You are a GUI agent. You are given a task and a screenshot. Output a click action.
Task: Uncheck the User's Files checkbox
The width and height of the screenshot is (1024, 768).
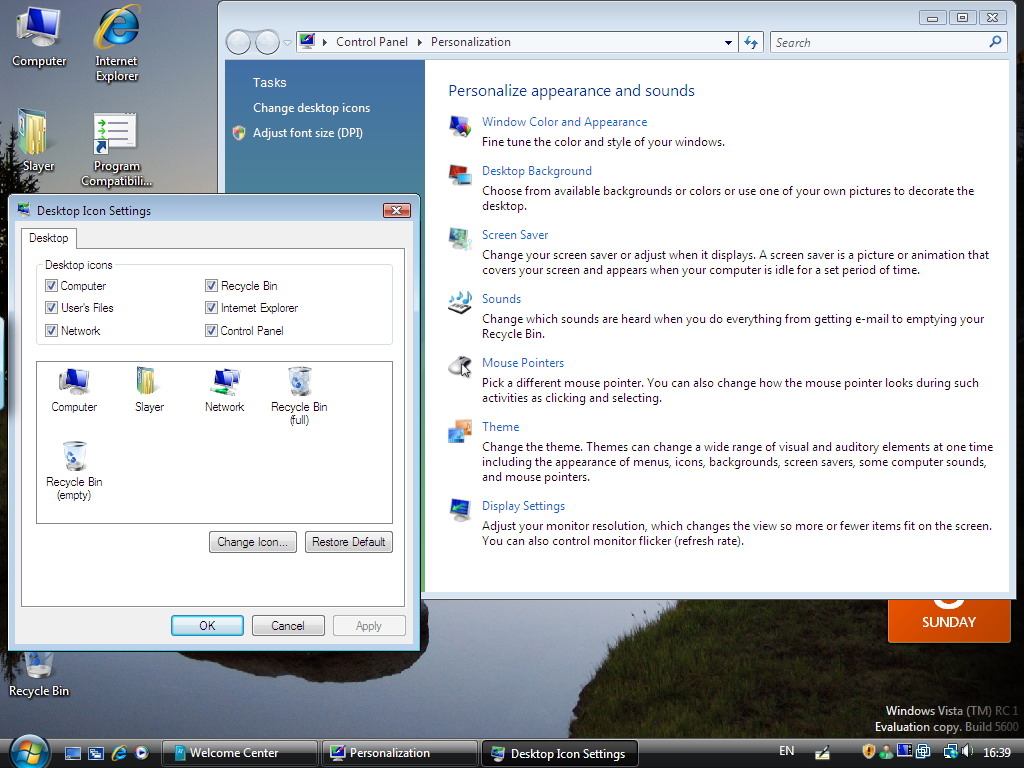[51, 308]
